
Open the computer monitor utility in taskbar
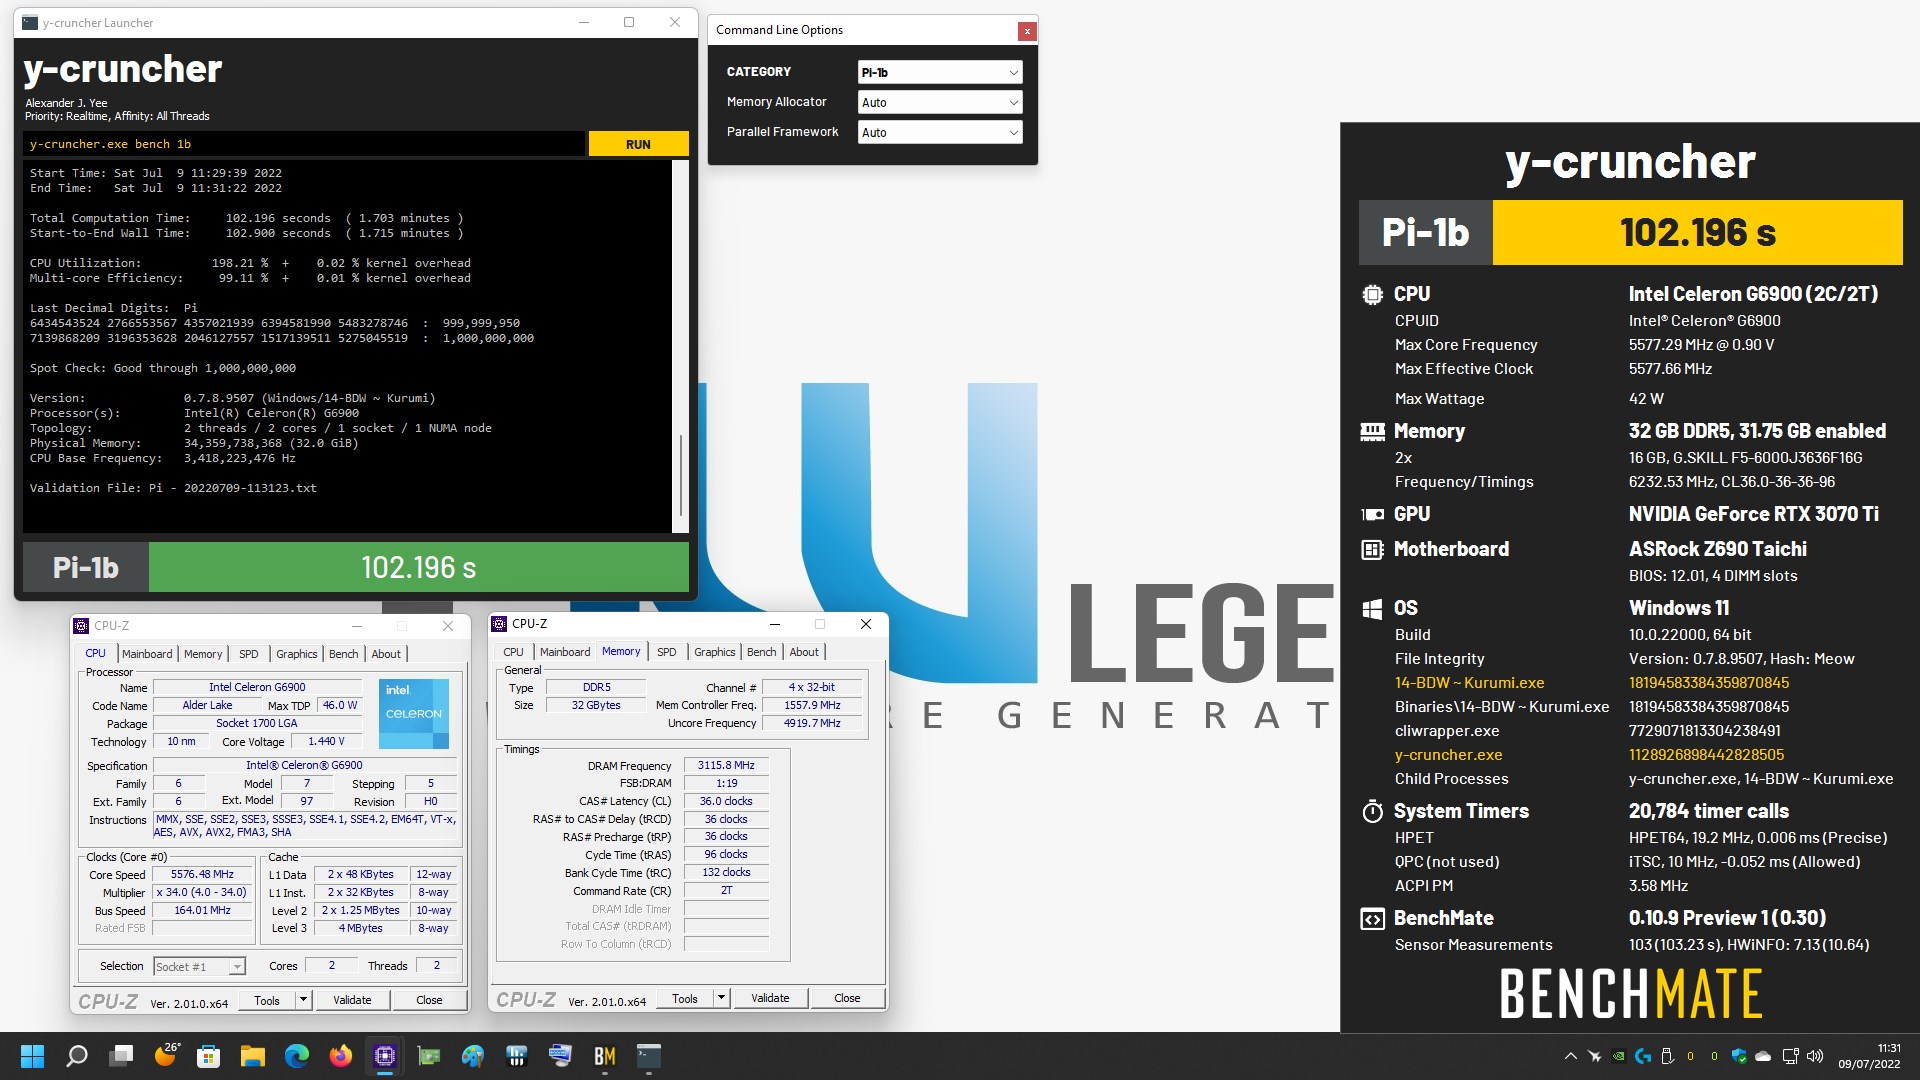(x=561, y=1056)
